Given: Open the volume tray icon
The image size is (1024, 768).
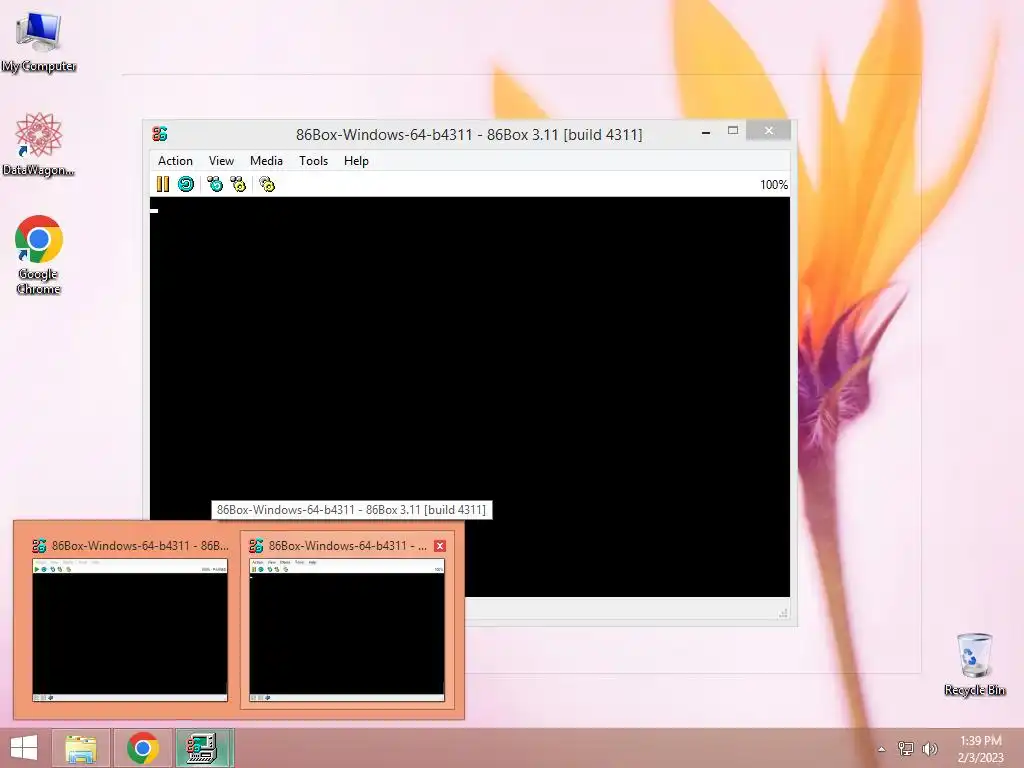Looking at the screenshot, I should (x=930, y=748).
